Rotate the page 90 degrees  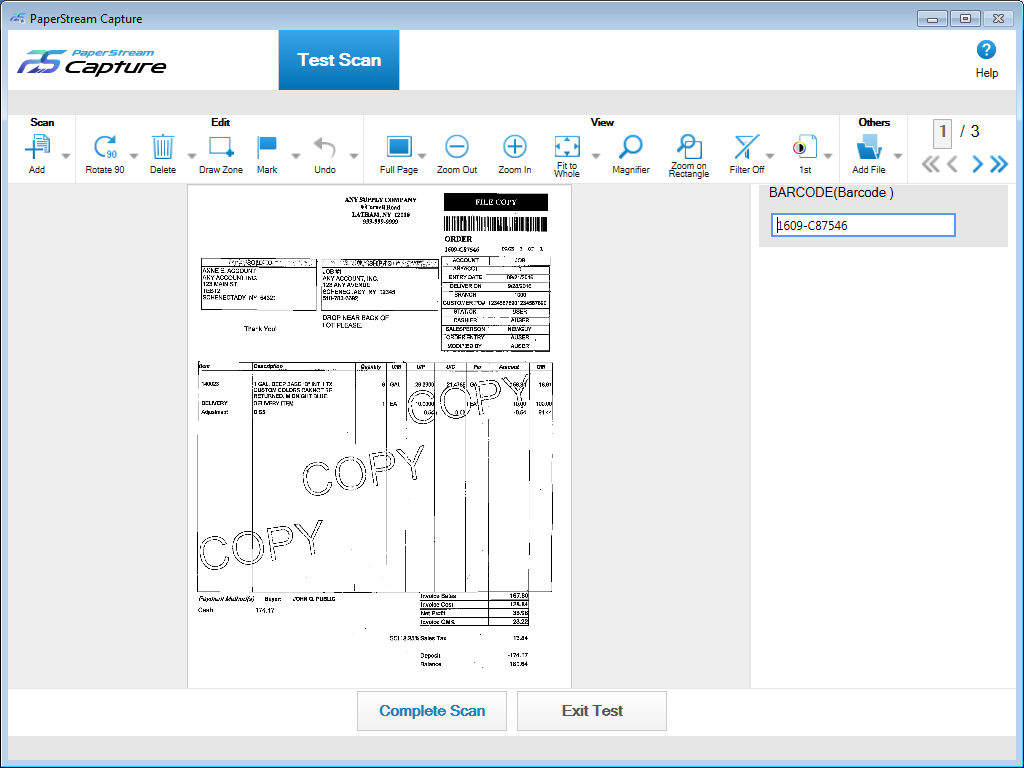pyautogui.click(x=105, y=148)
